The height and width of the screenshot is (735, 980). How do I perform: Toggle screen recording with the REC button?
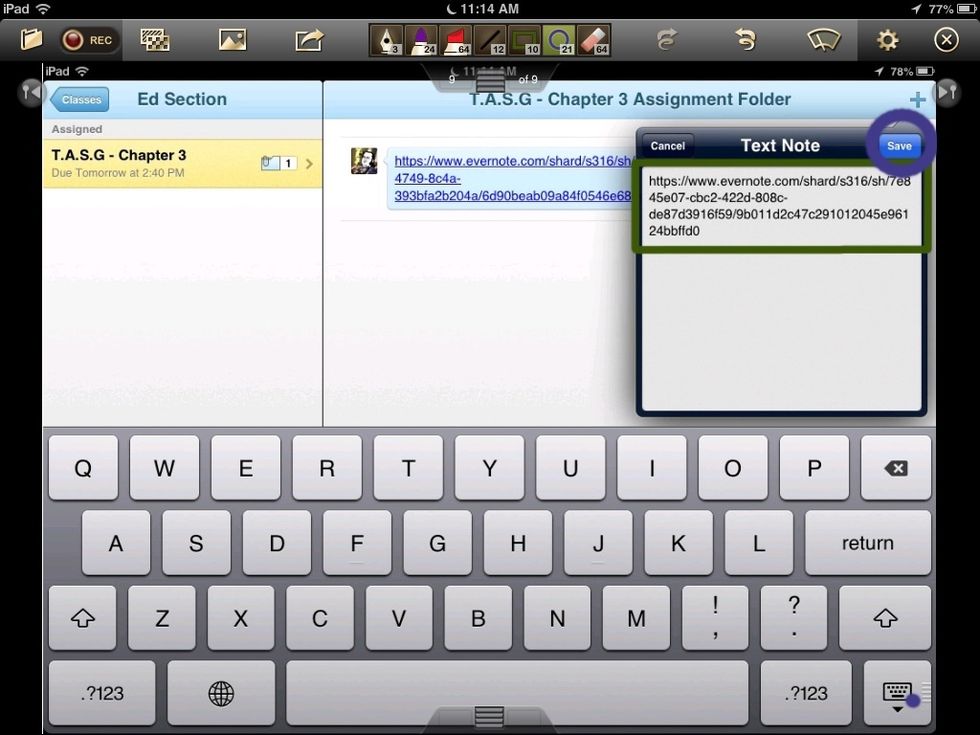click(x=88, y=40)
